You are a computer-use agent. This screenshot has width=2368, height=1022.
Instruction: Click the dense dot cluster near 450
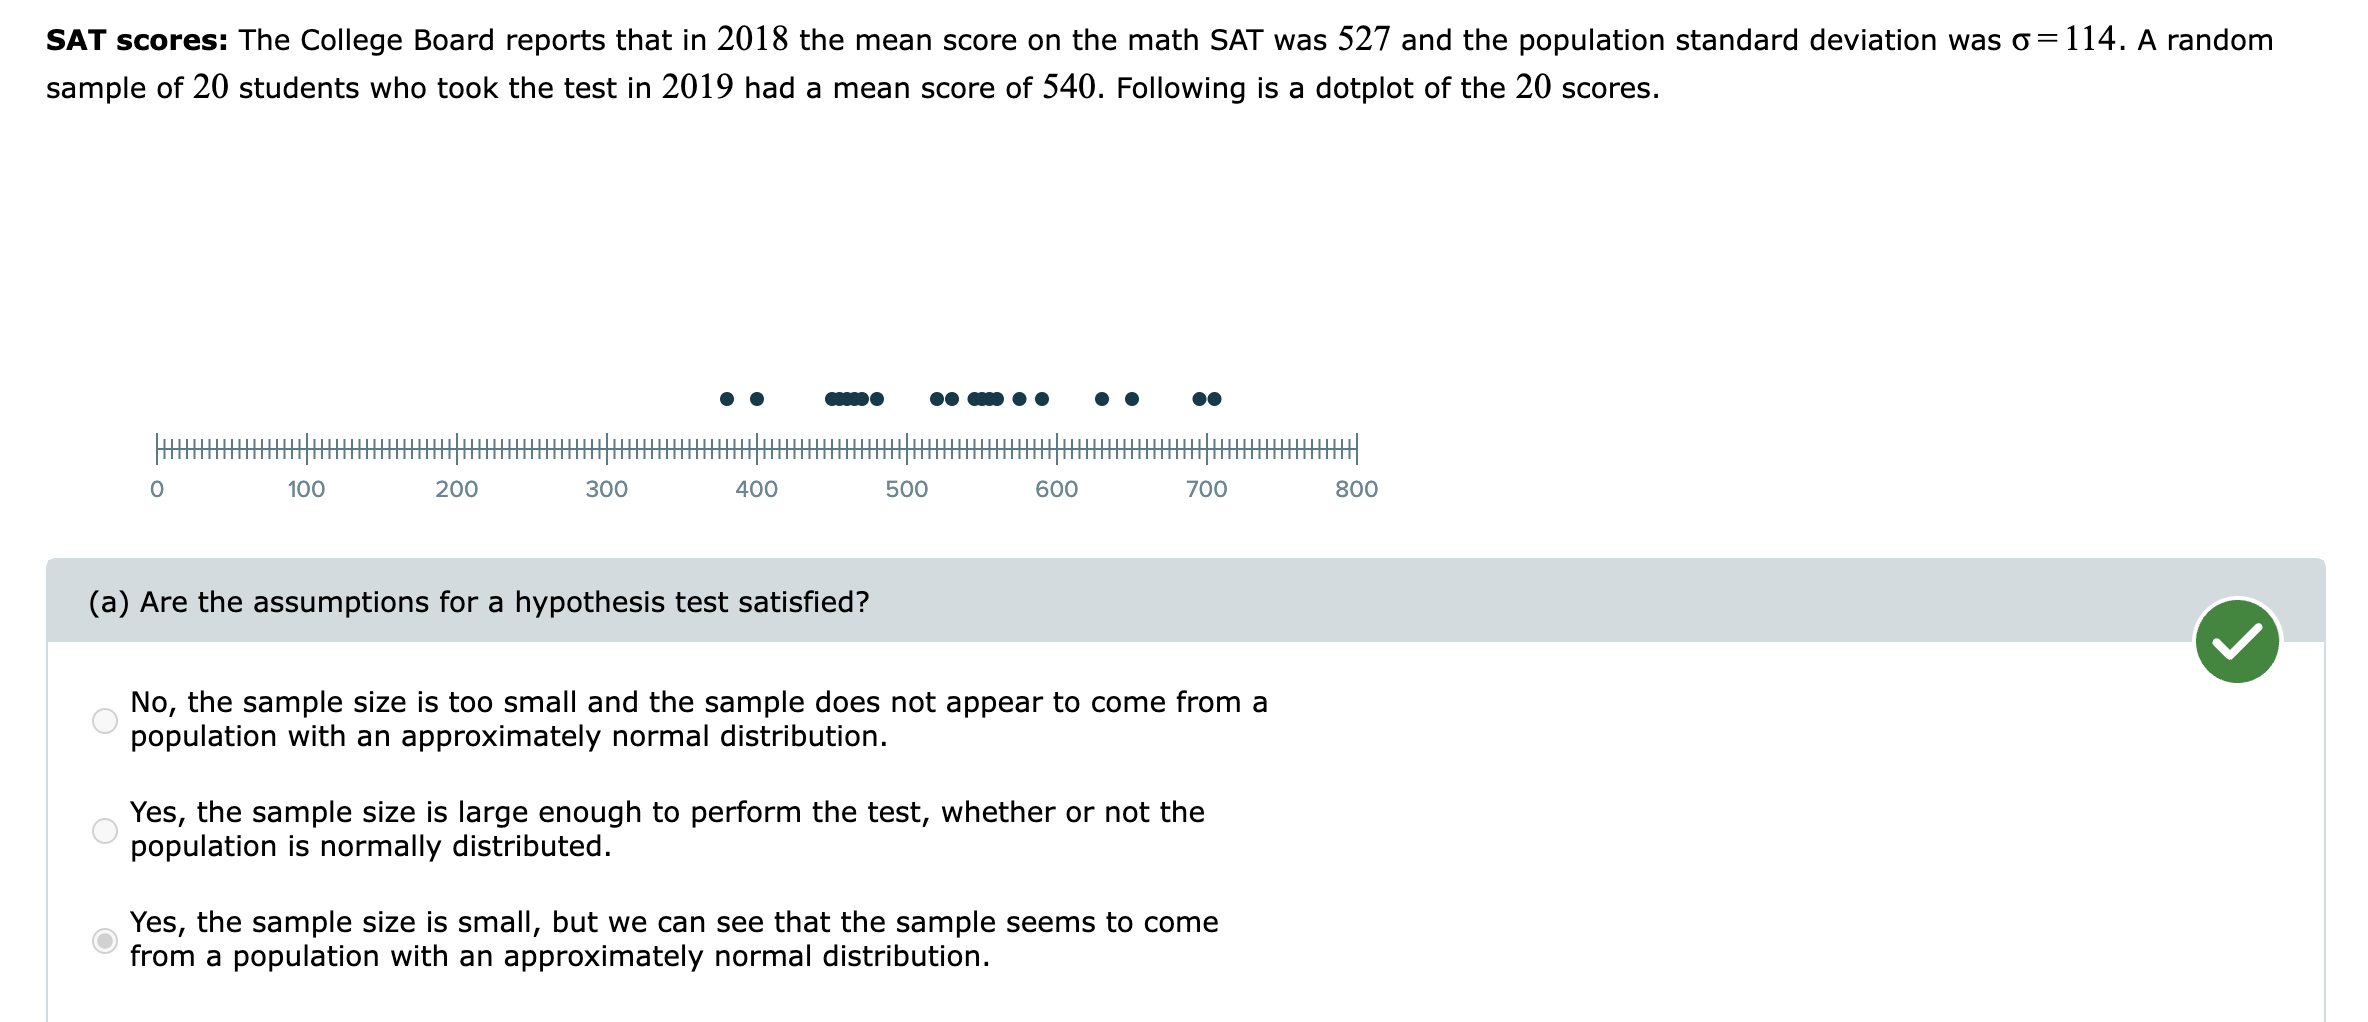pos(848,397)
